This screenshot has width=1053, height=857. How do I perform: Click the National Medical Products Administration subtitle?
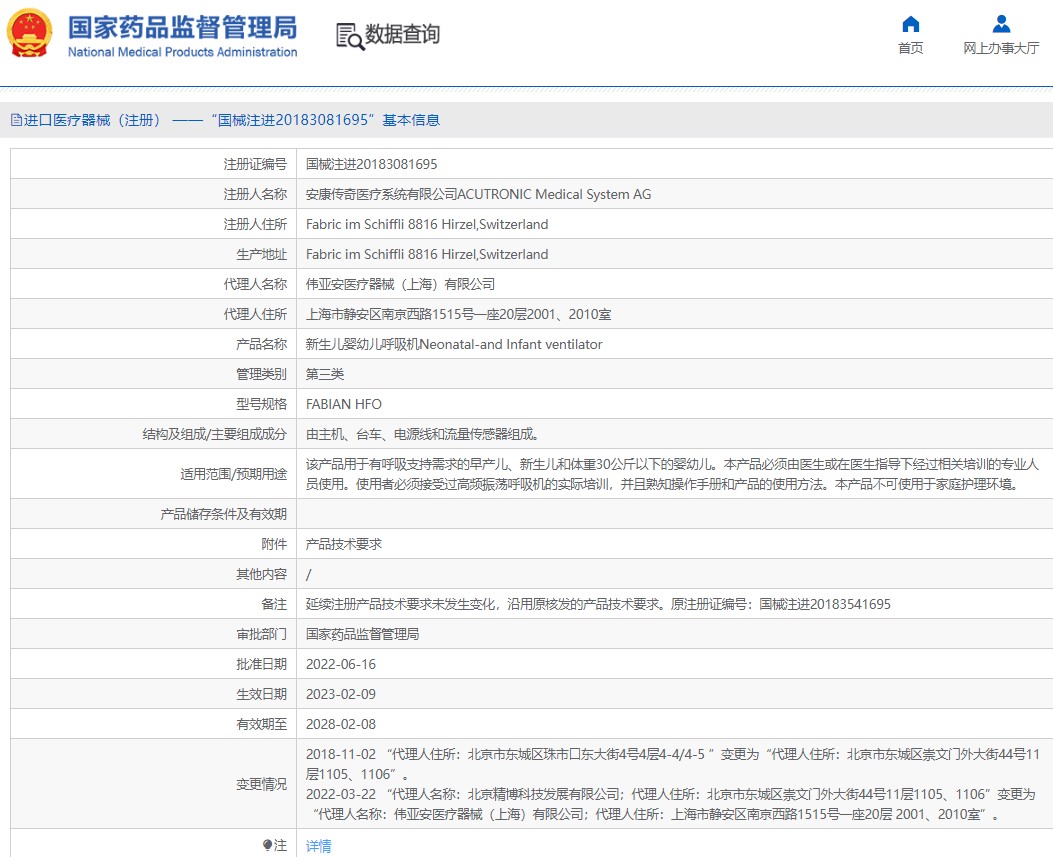182,52
